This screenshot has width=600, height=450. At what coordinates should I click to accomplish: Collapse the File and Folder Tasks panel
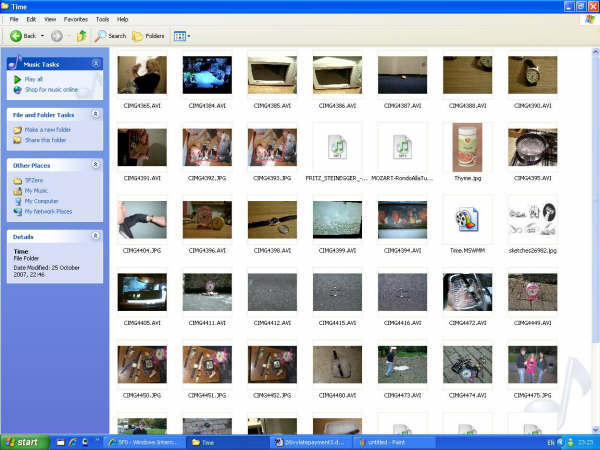[x=95, y=115]
